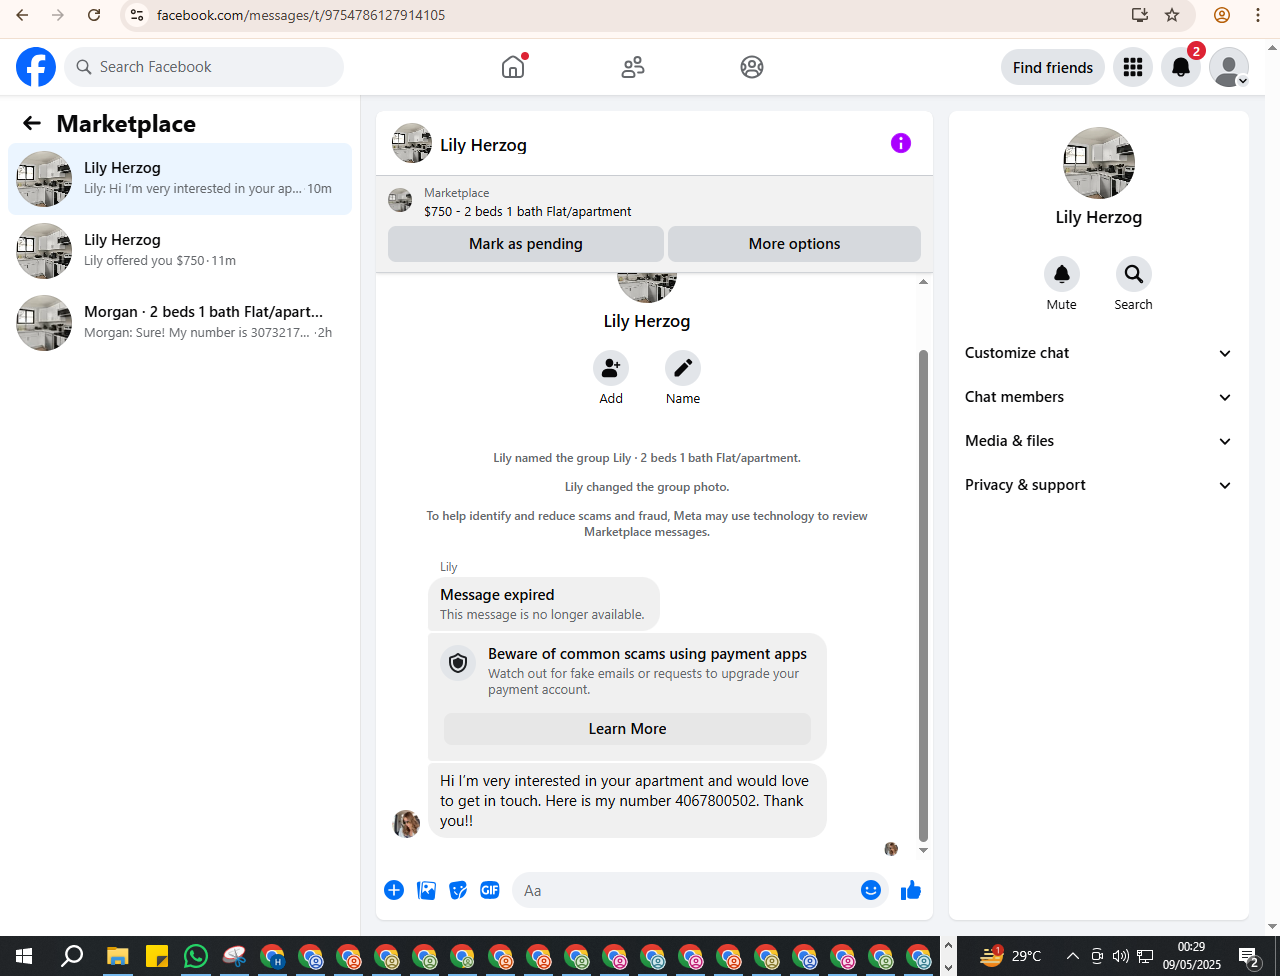Click the browser address bar URL
The height and width of the screenshot is (976, 1280).
pos(301,15)
